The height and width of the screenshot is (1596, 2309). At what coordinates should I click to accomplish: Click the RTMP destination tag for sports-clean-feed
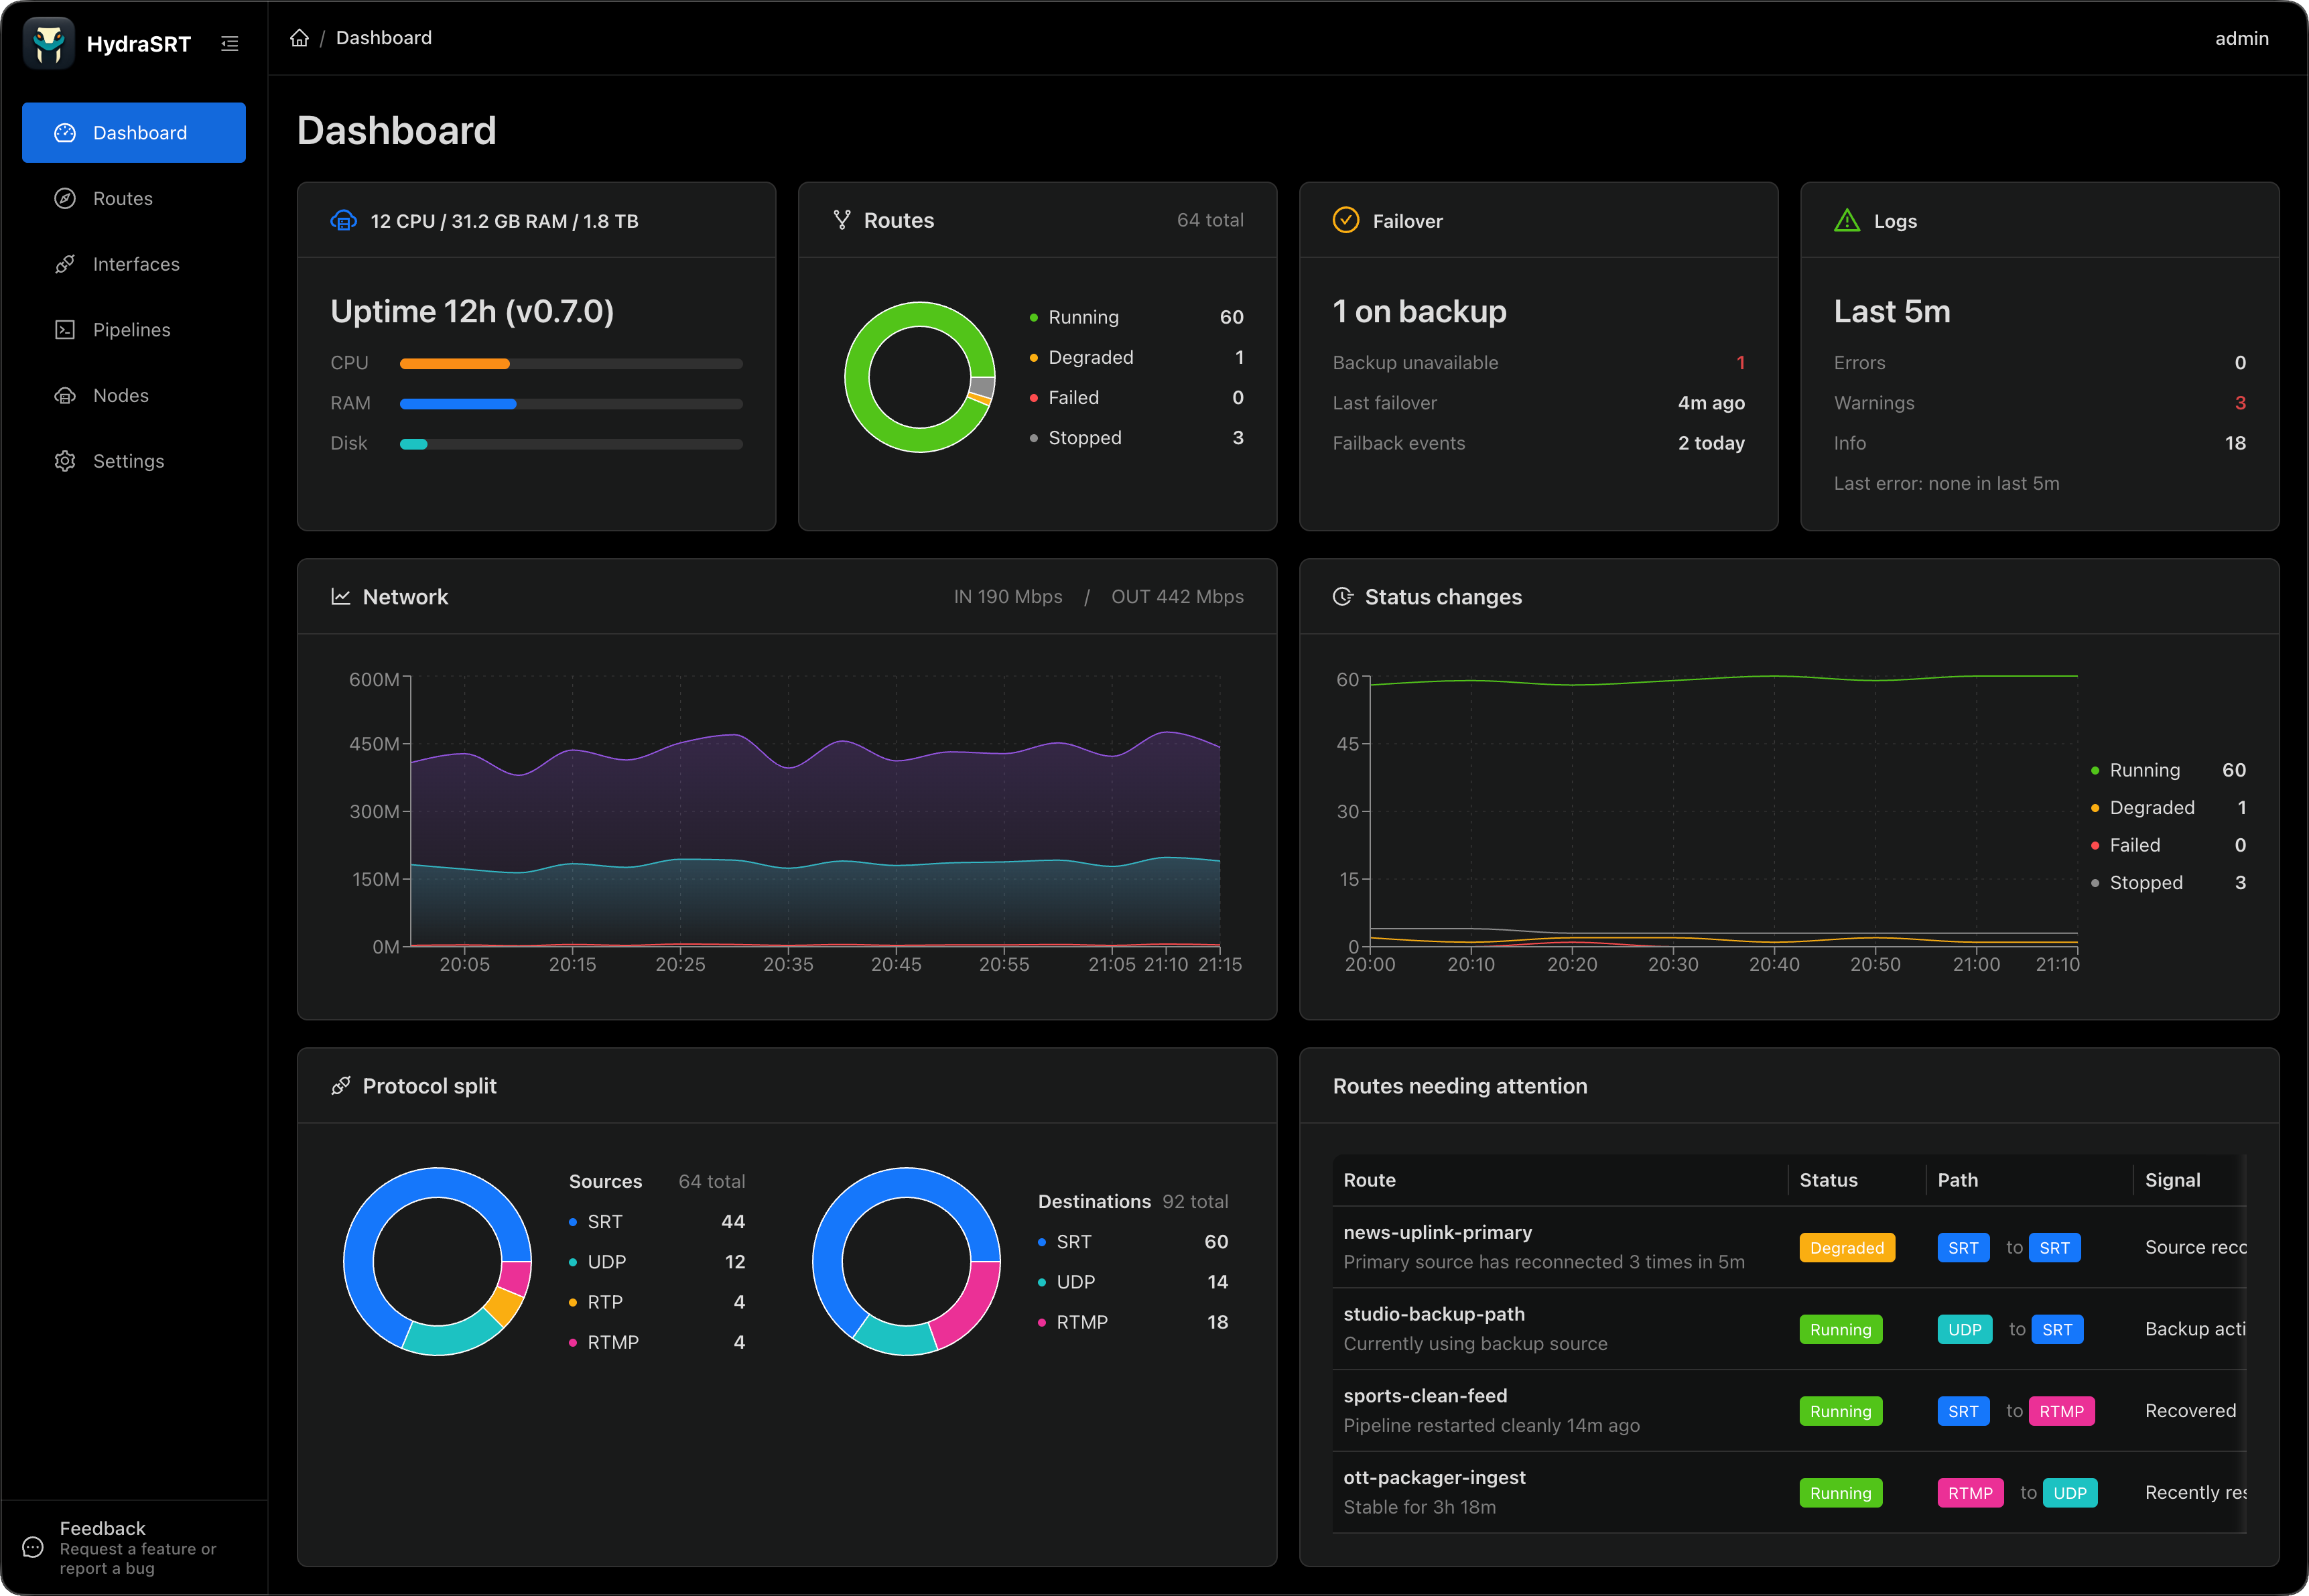pos(2061,1412)
